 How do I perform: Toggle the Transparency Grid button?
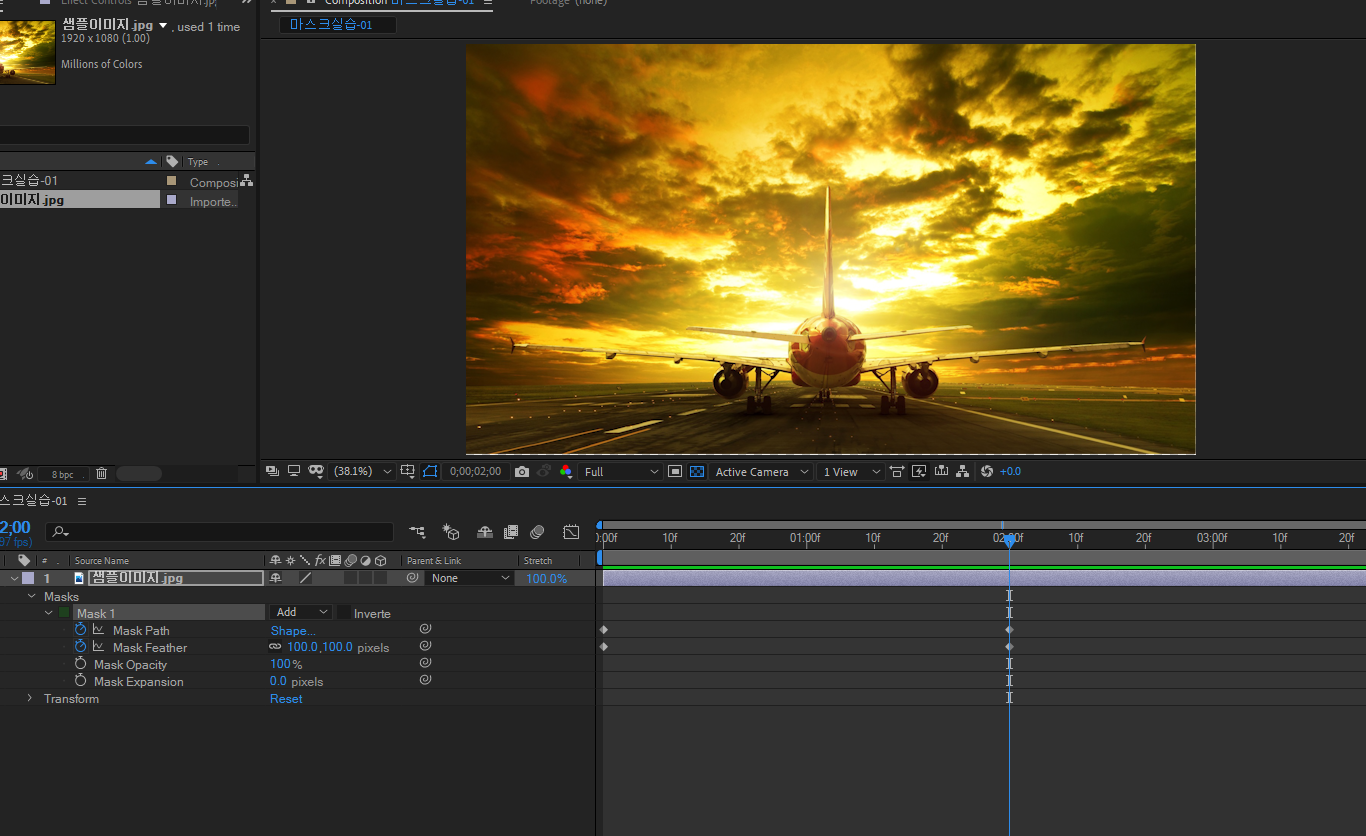pos(697,471)
